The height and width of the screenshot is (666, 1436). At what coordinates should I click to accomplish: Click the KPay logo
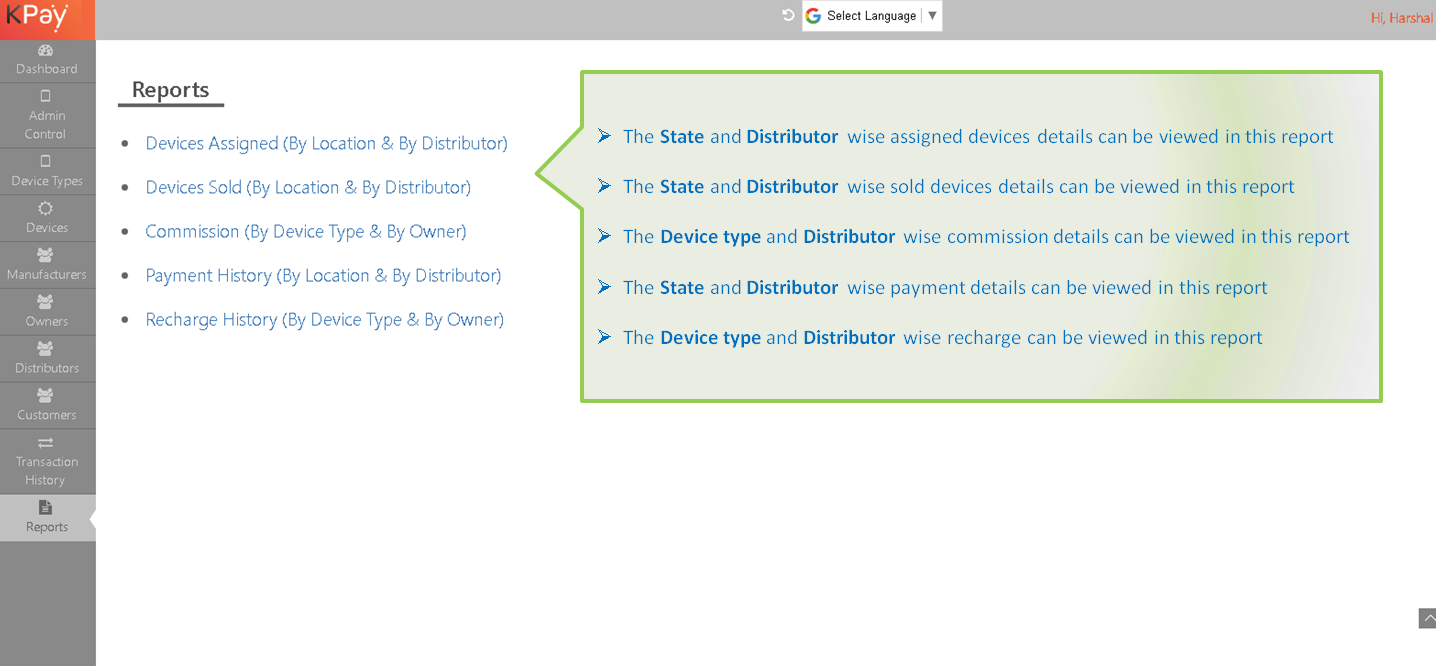coord(38,18)
